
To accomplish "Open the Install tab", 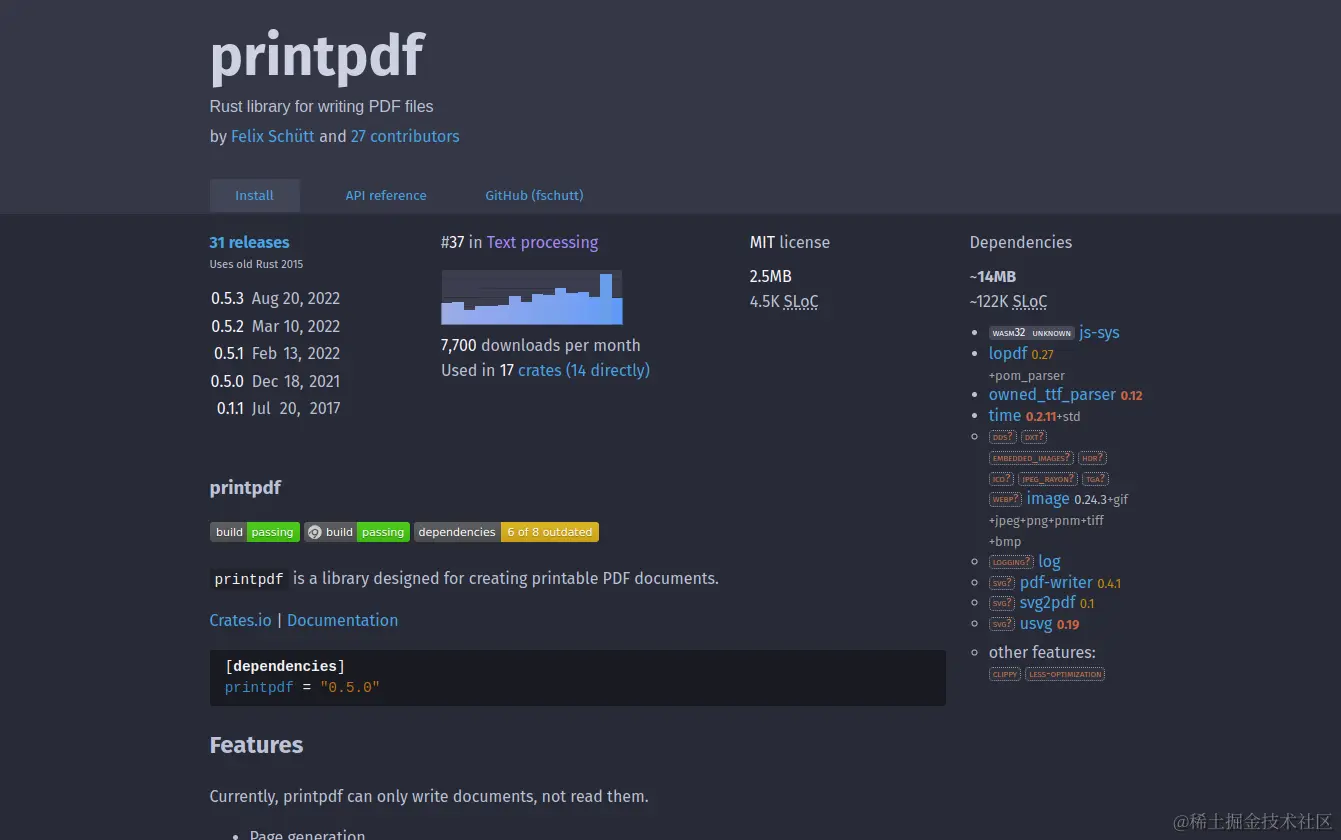I will 254,195.
